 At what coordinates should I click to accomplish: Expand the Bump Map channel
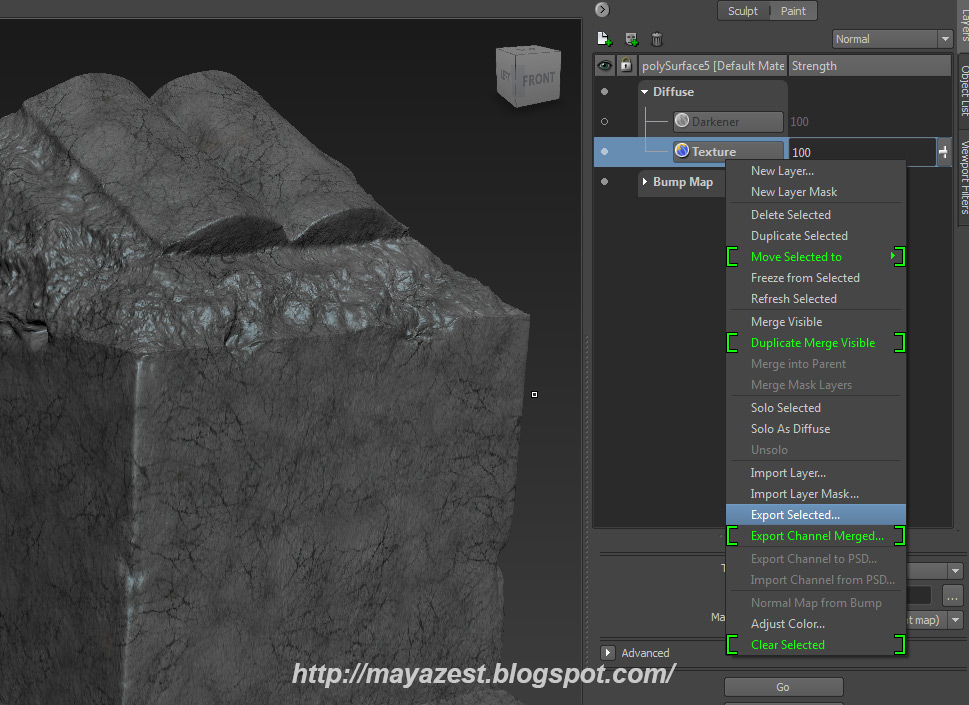coord(644,182)
